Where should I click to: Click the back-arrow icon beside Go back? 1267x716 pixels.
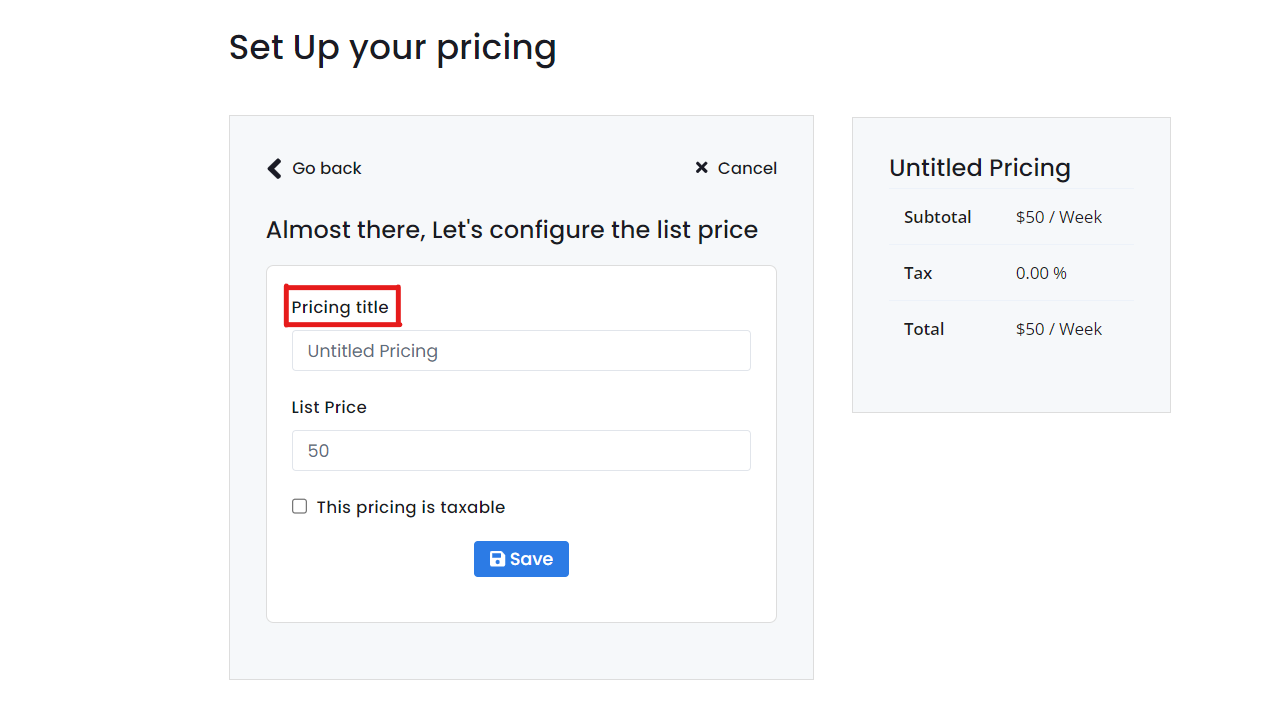click(274, 168)
